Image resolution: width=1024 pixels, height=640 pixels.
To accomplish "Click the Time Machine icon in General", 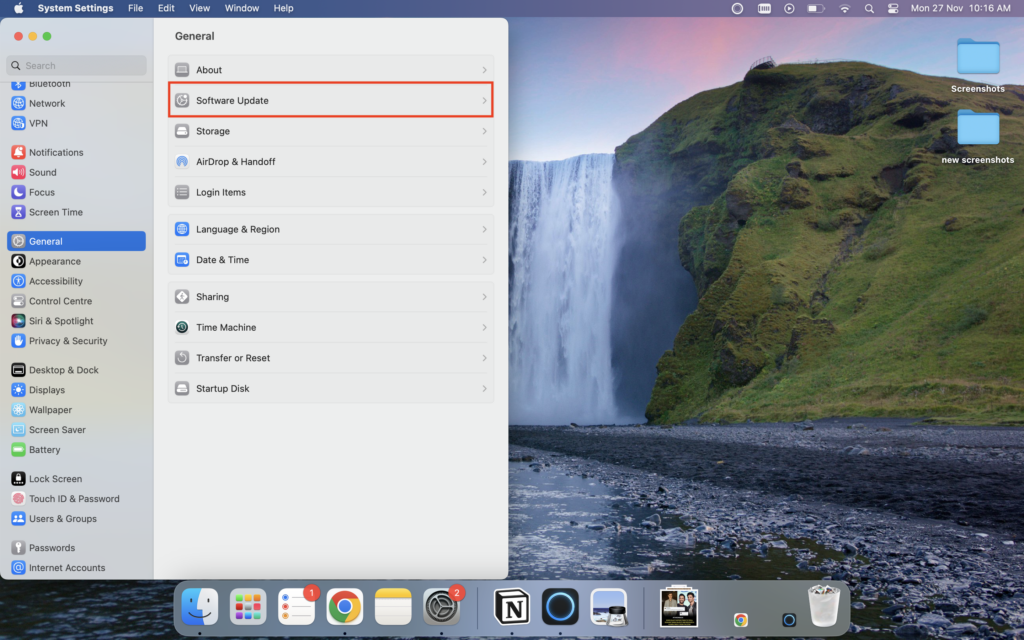I will pos(182,327).
